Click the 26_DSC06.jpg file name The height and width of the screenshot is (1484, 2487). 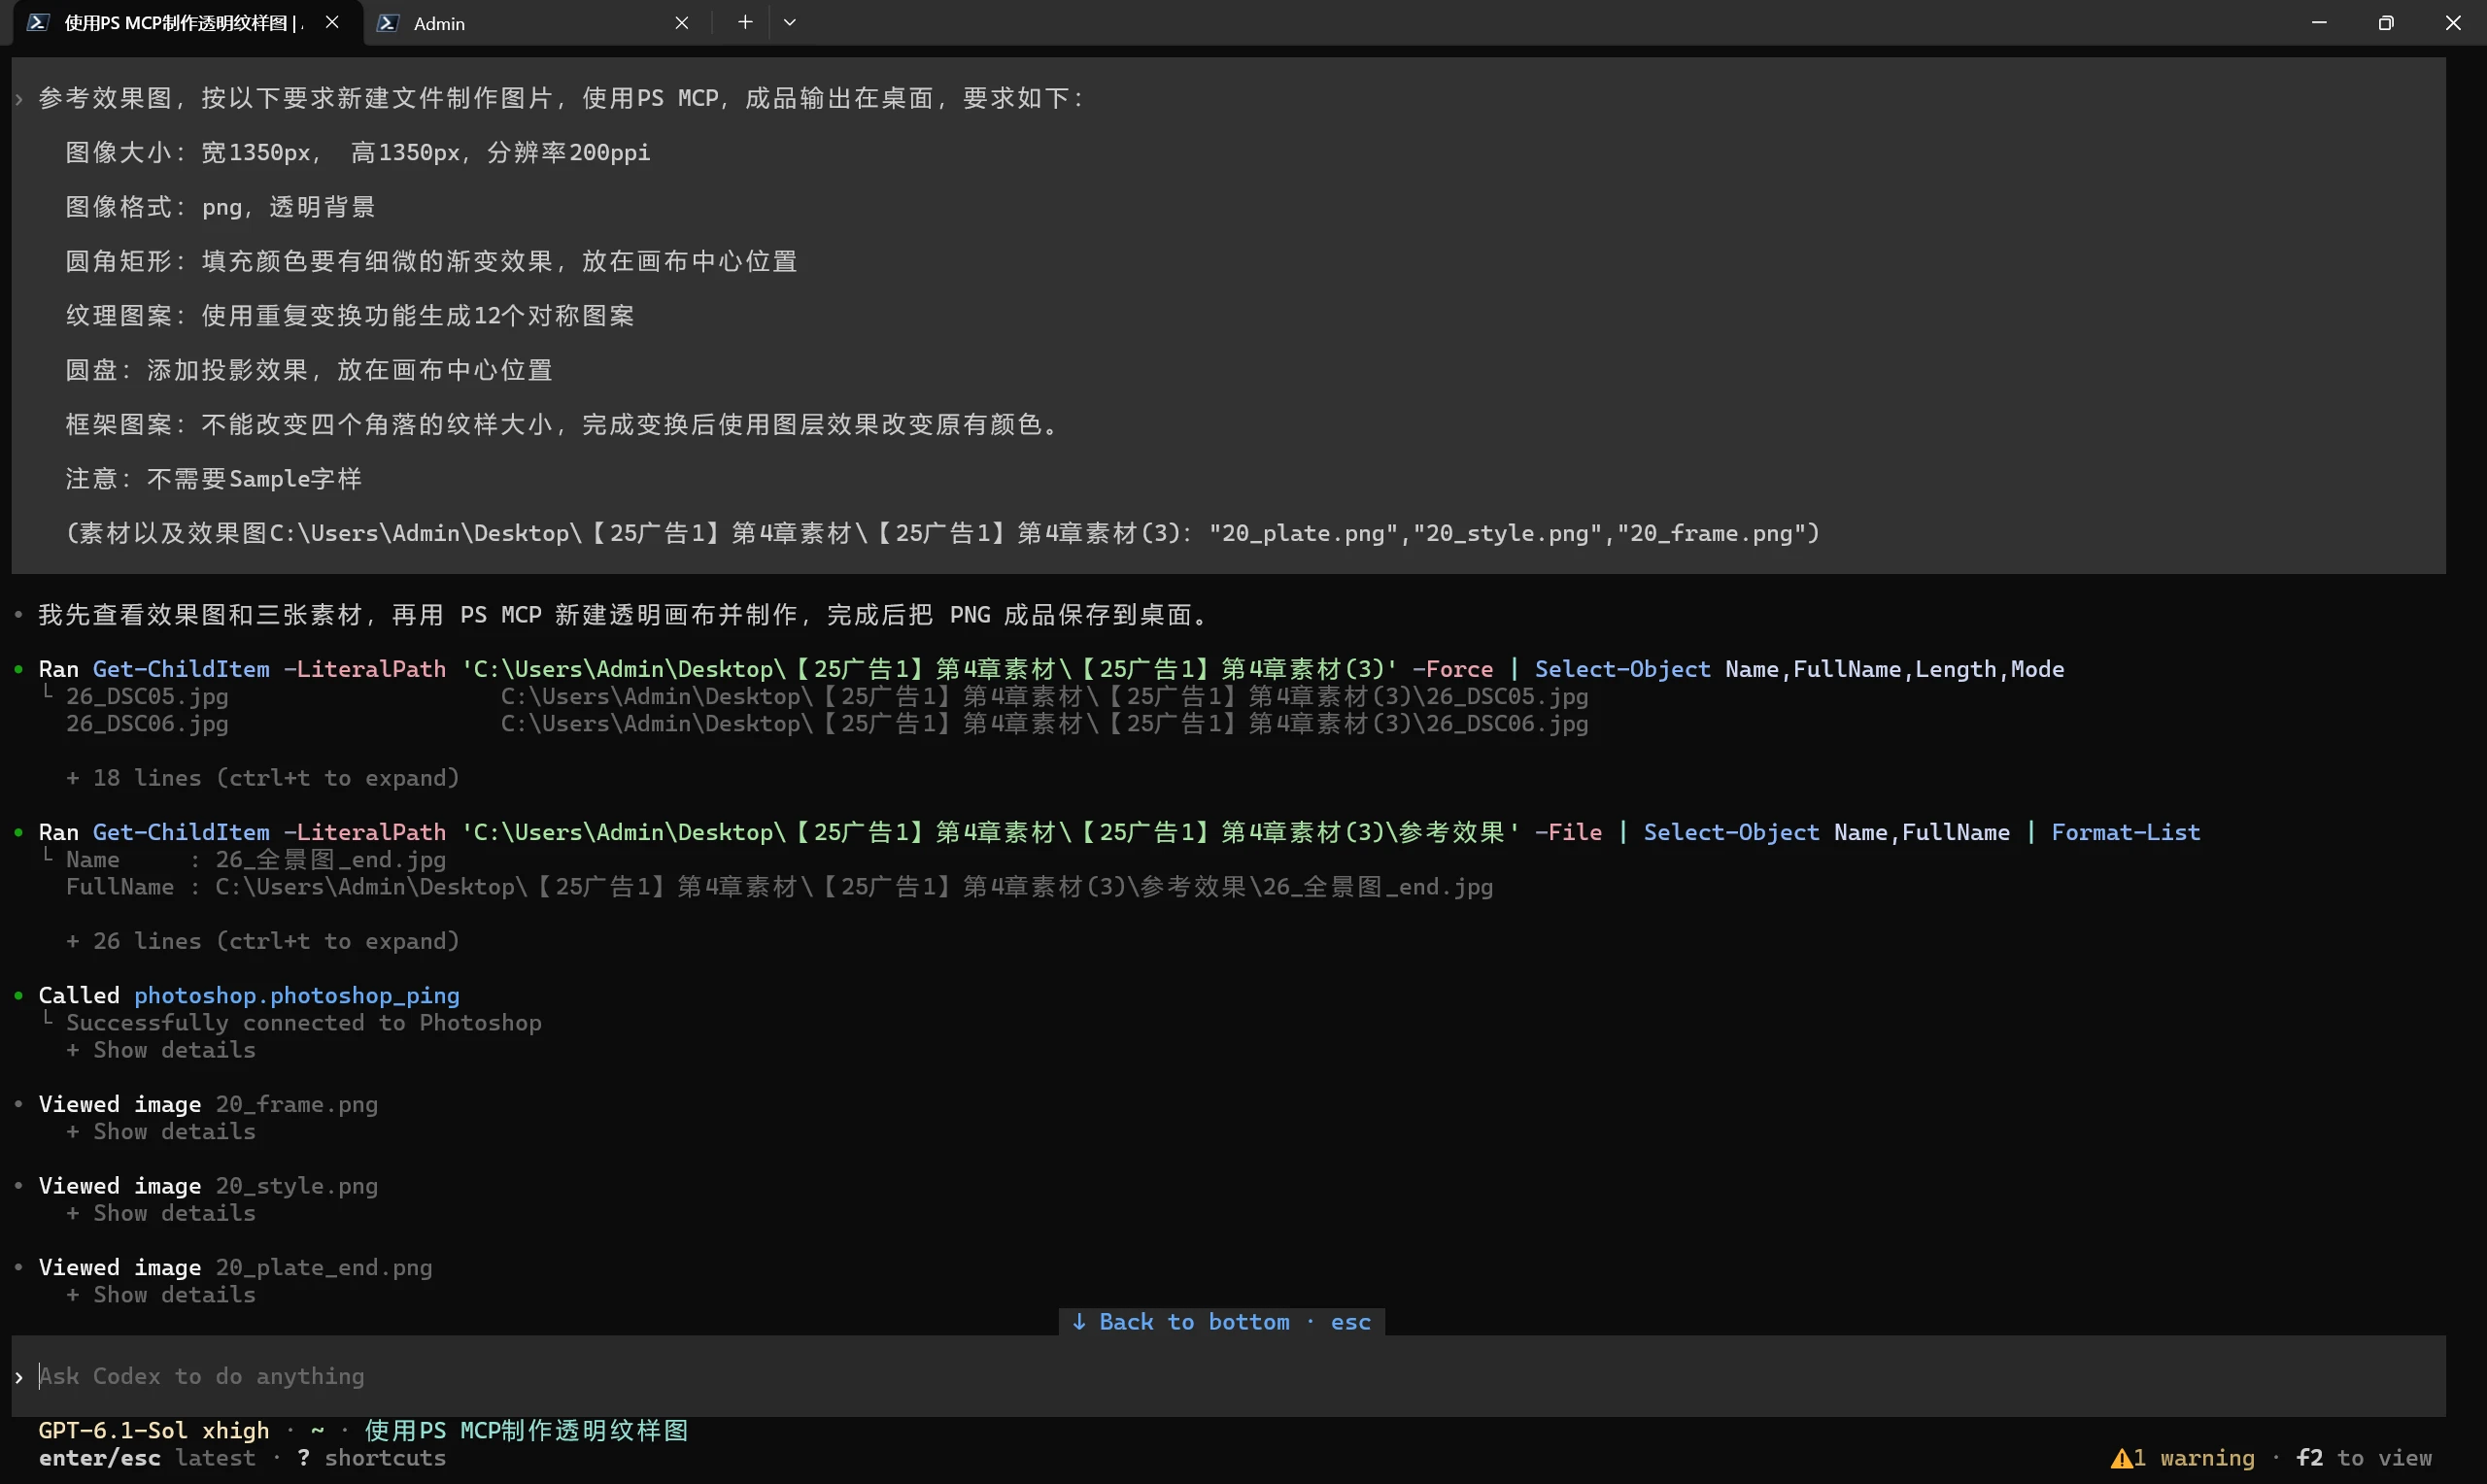pyautogui.click(x=147, y=723)
